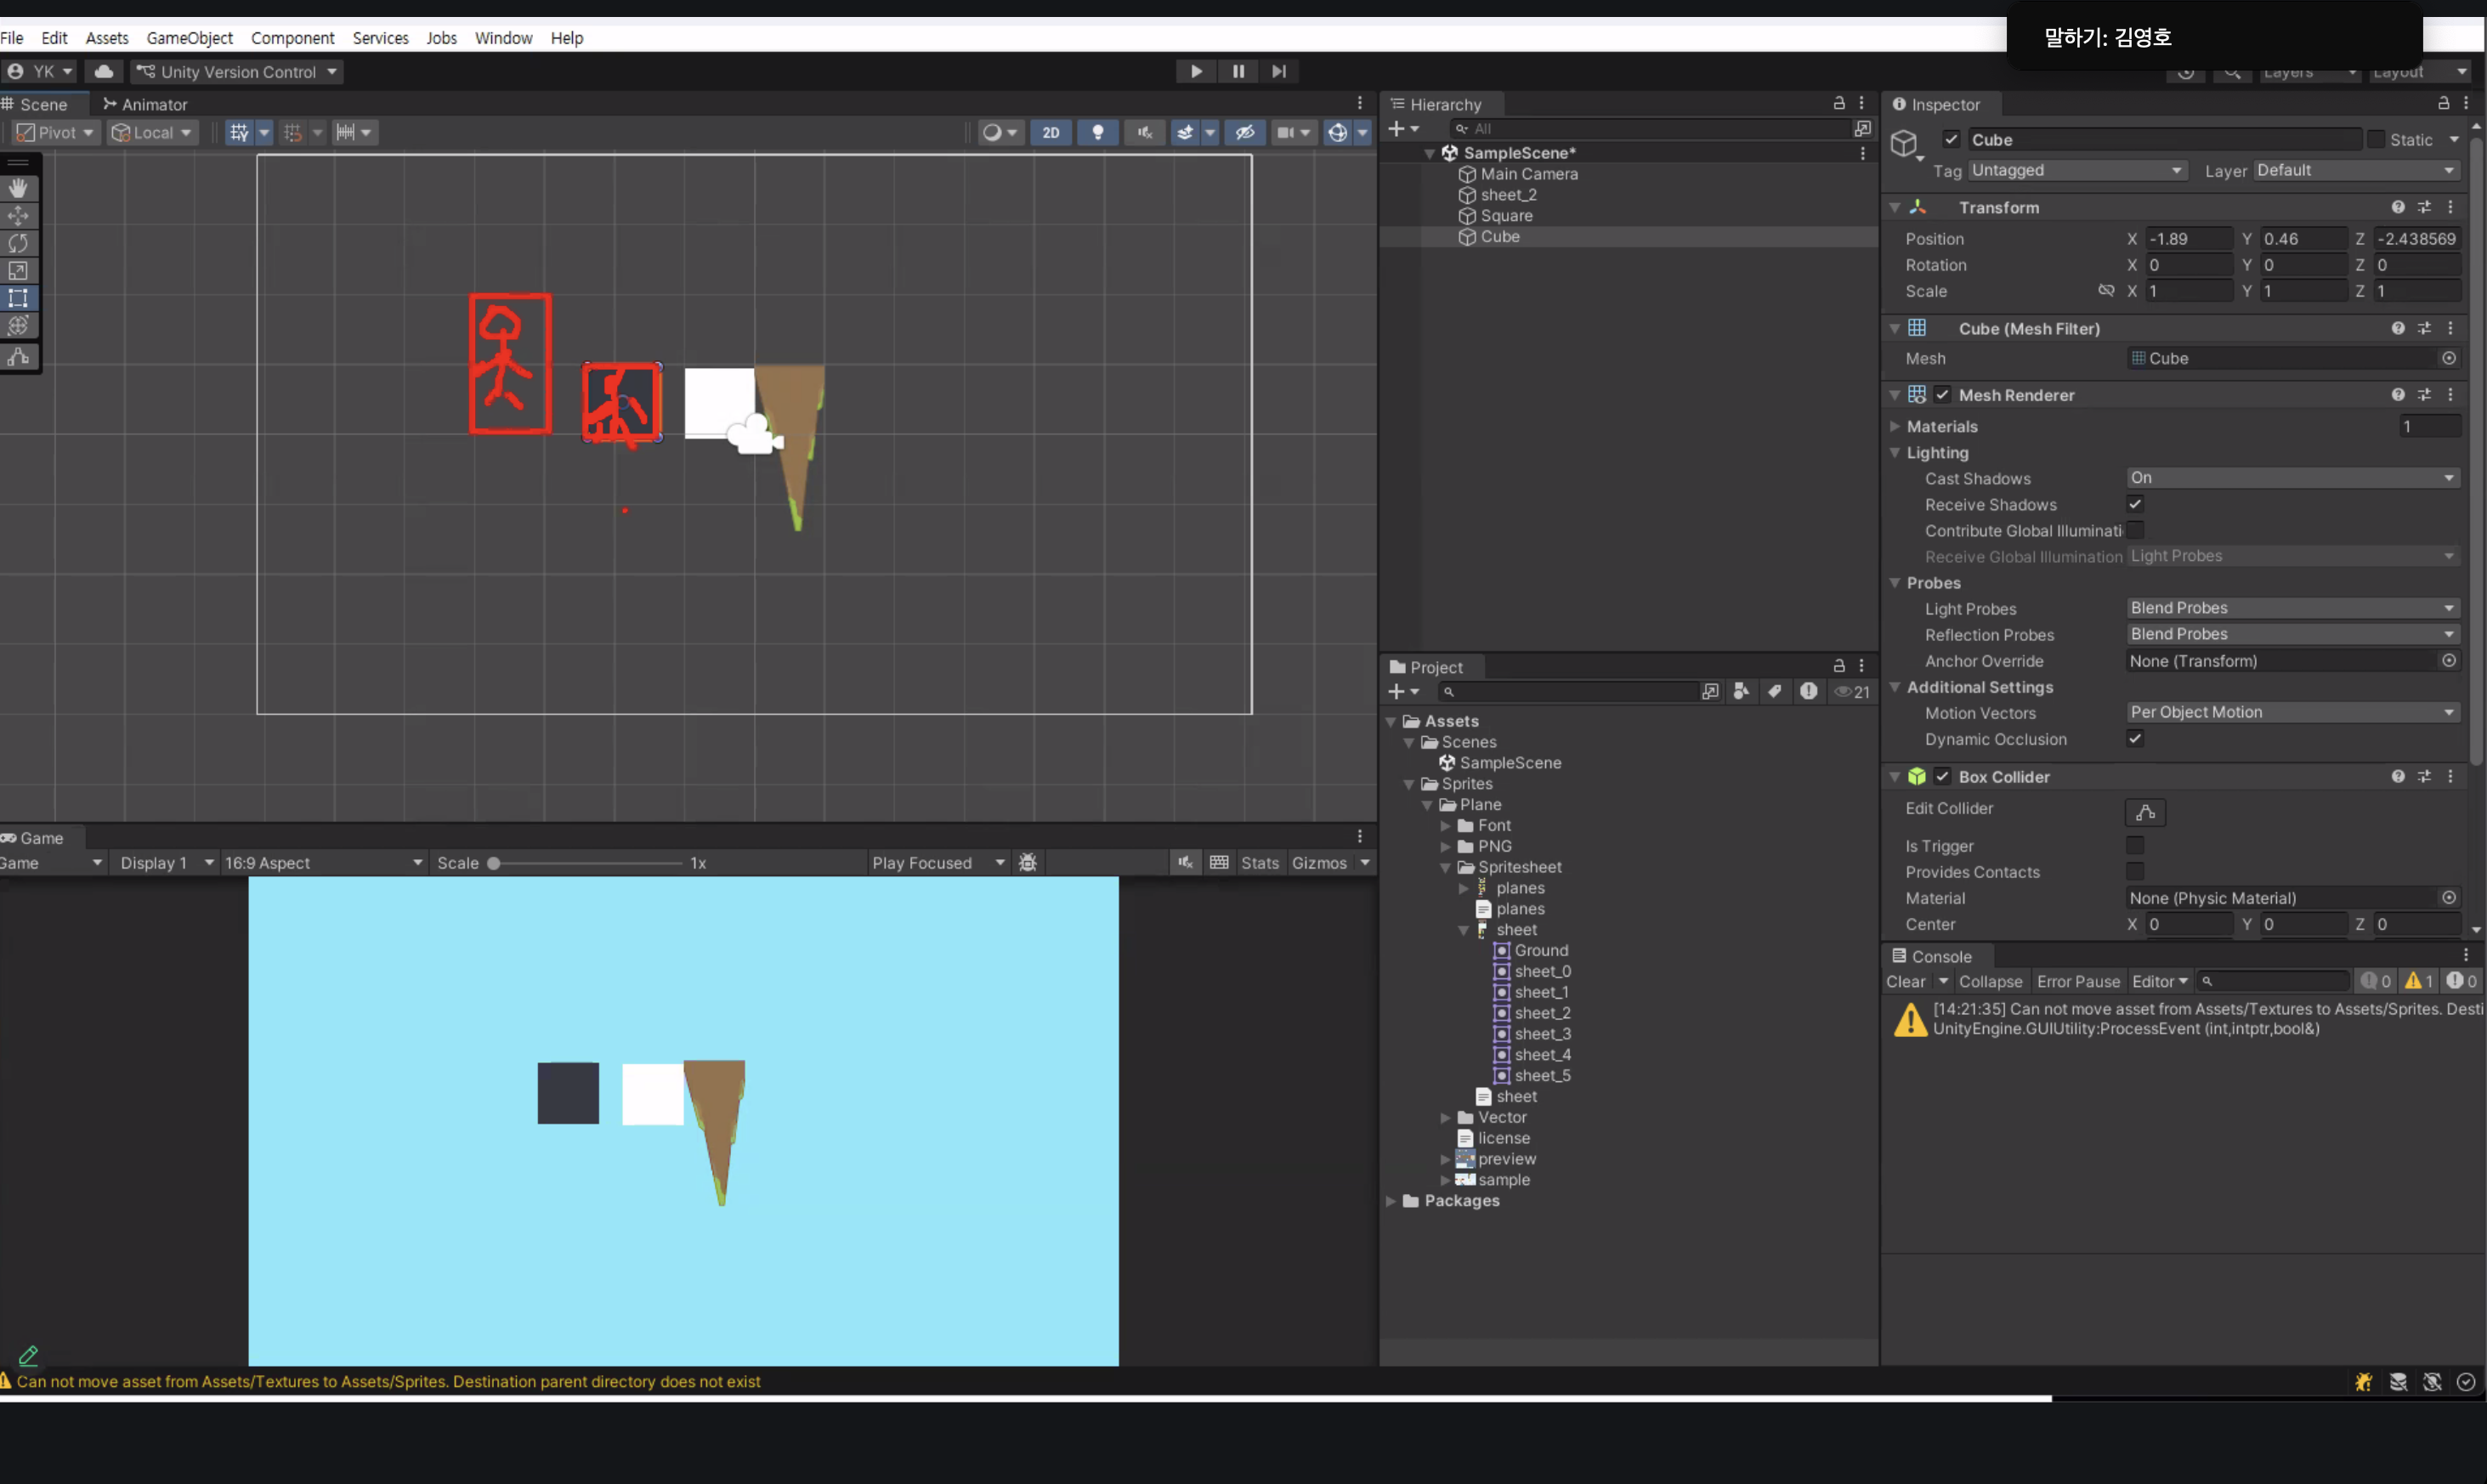Image resolution: width=2487 pixels, height=1484 pixels.
Task: Toggle Error Pause in Console
Action: tap(2078, 982)
